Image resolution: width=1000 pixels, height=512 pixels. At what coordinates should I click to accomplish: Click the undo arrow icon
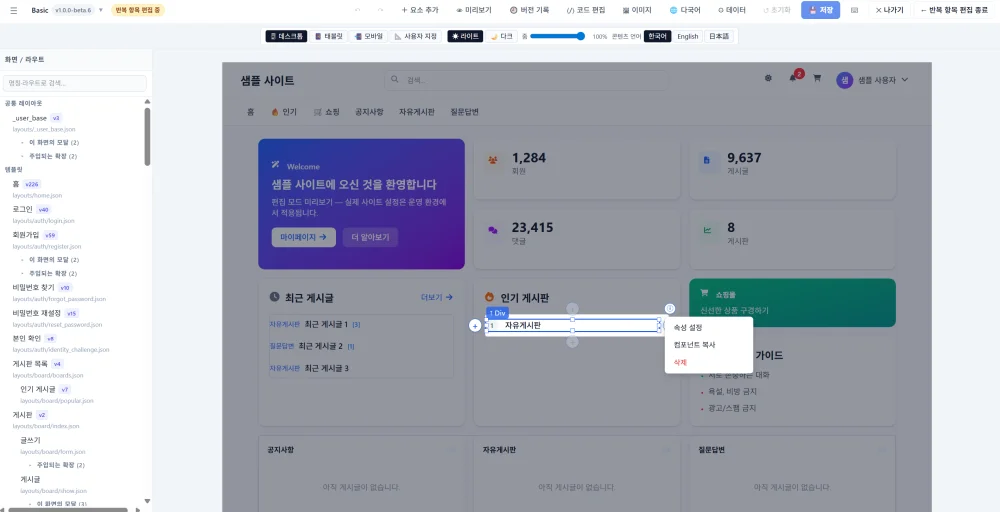(358, 10)
